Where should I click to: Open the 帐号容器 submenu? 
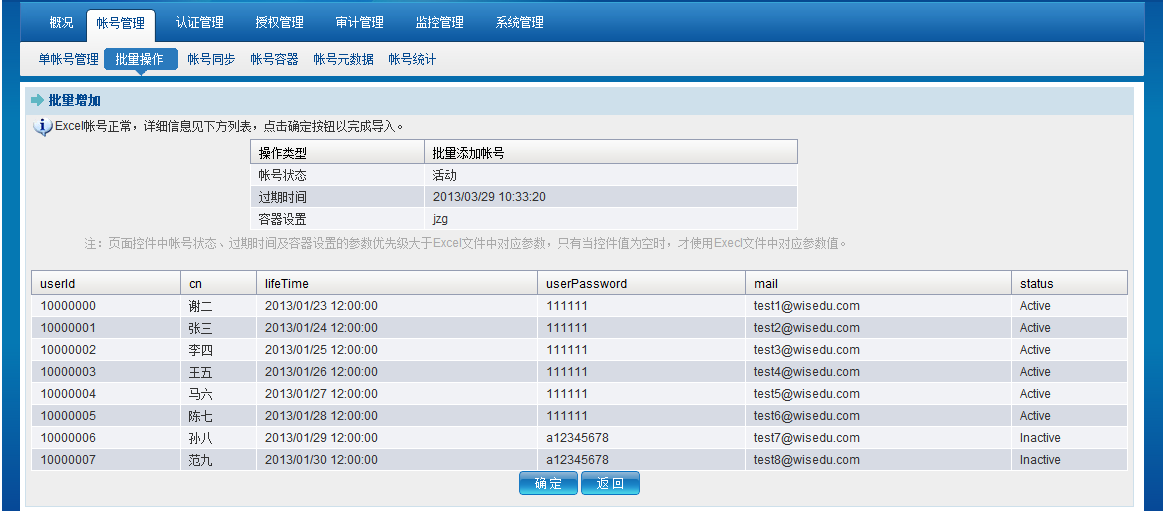(x=274, y=59)
